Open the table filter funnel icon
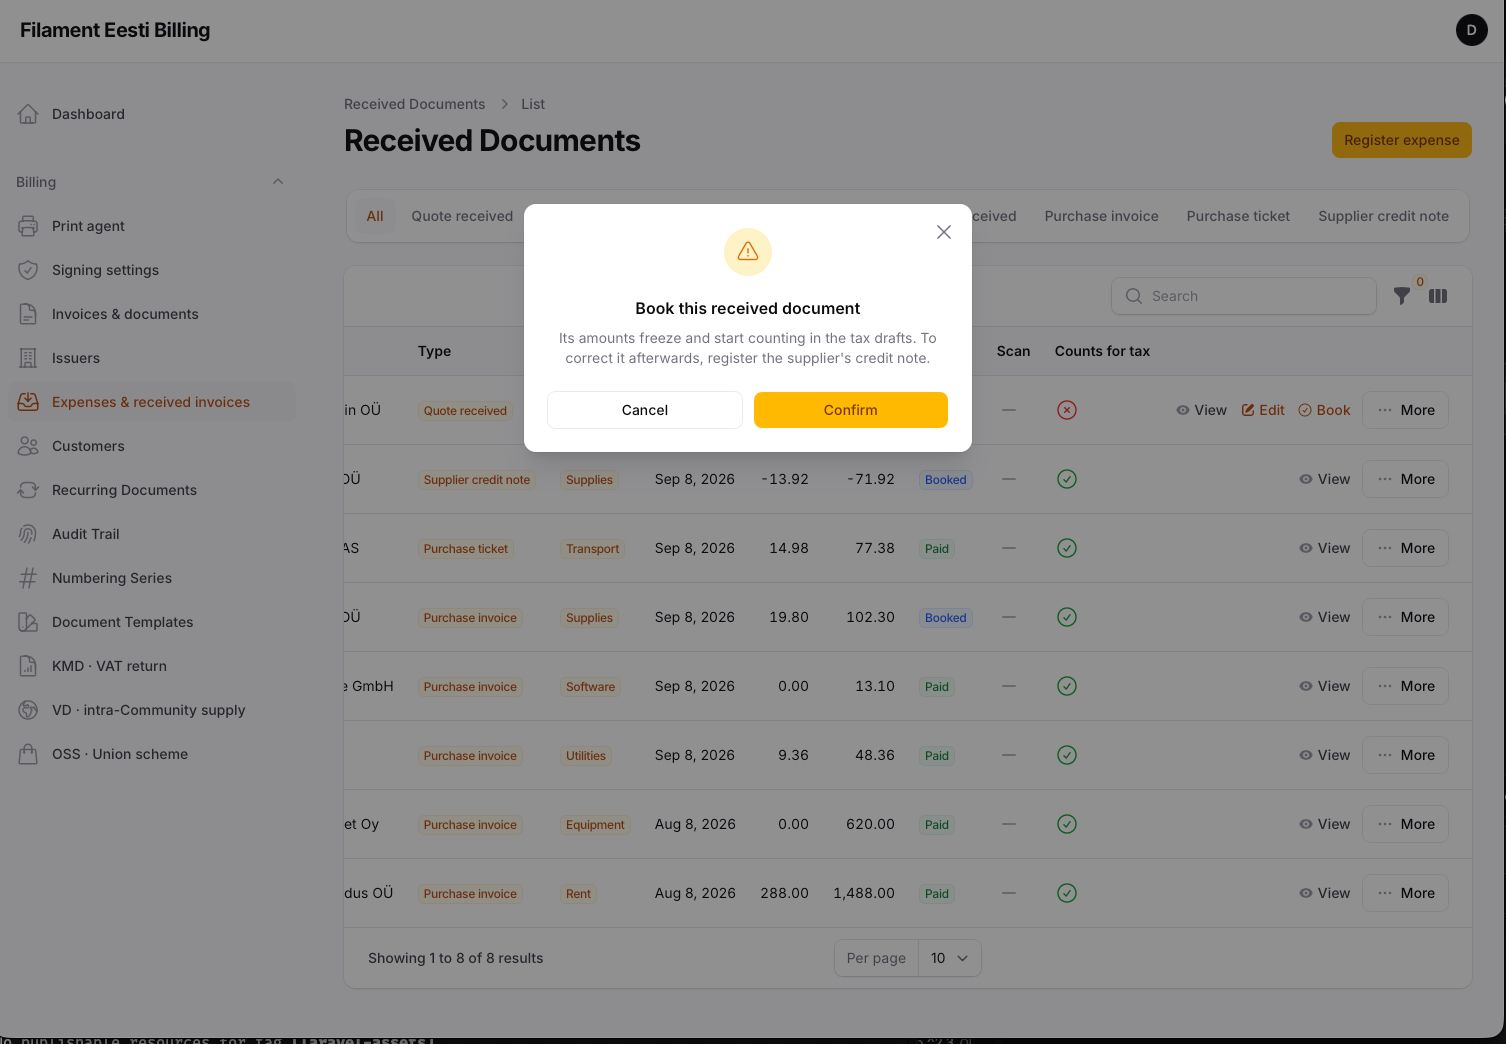 coord(1402,296)
